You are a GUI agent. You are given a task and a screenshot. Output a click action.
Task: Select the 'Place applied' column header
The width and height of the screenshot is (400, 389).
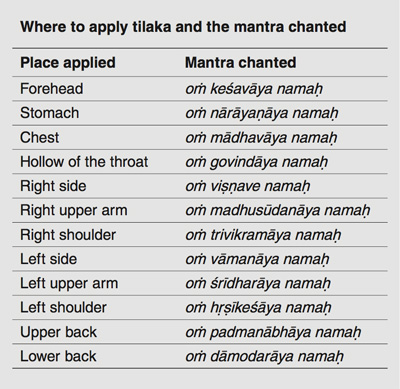click(x=68, y=63)
